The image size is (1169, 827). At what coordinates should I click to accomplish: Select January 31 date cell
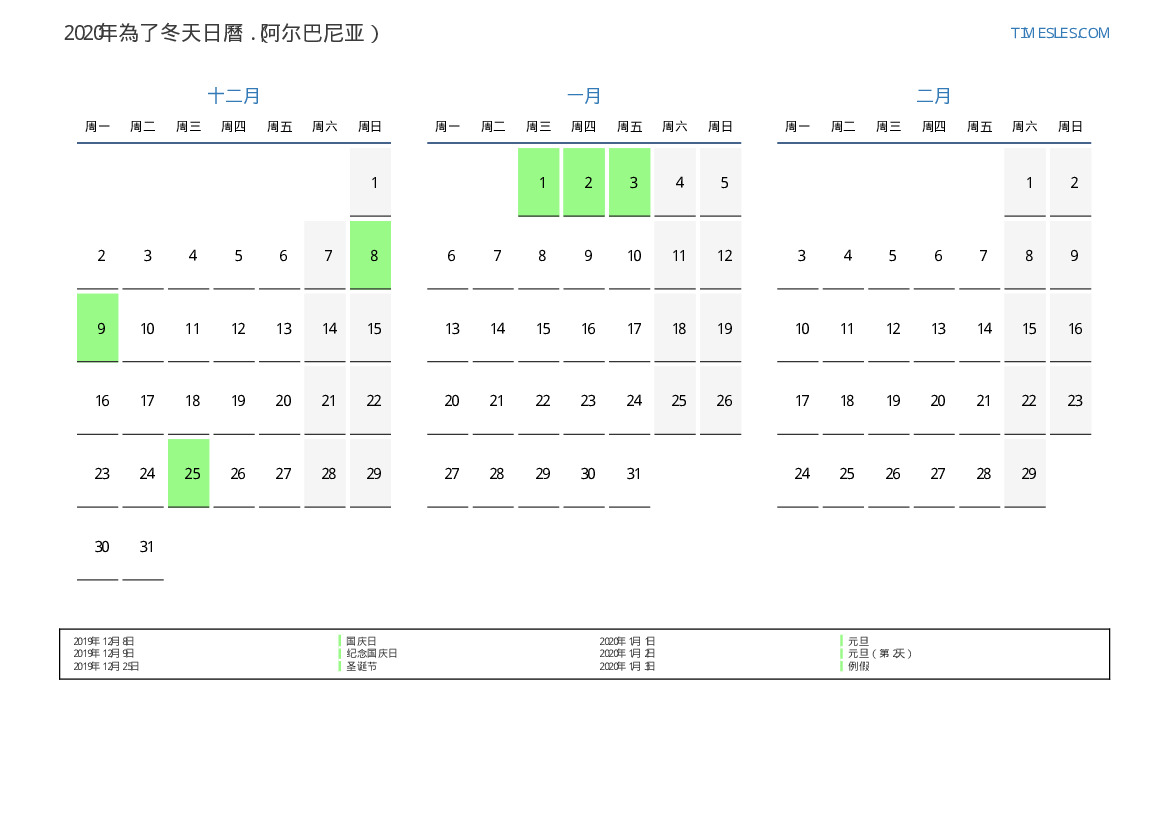[630, 473]
